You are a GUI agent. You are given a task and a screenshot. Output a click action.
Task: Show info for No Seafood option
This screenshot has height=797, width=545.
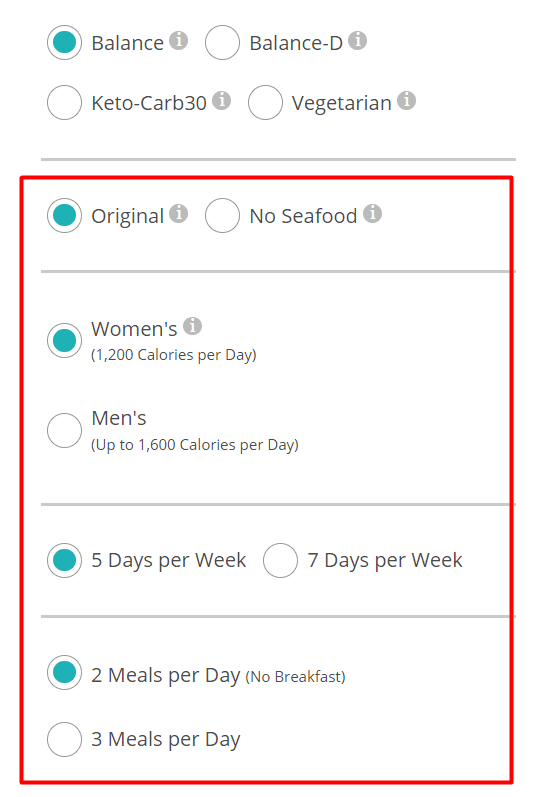click(372, 213)
